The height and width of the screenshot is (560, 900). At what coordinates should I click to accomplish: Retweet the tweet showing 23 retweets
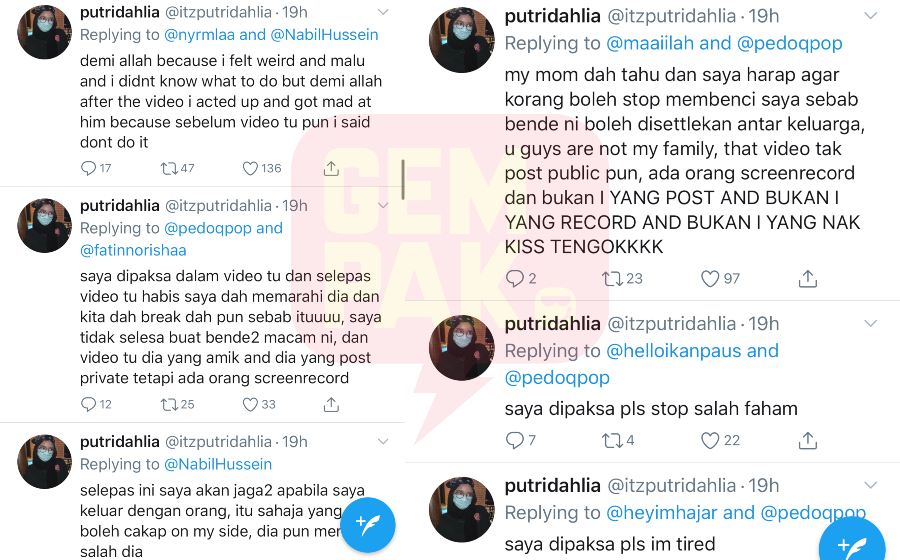pyautogui.click(x=612, y=279)
